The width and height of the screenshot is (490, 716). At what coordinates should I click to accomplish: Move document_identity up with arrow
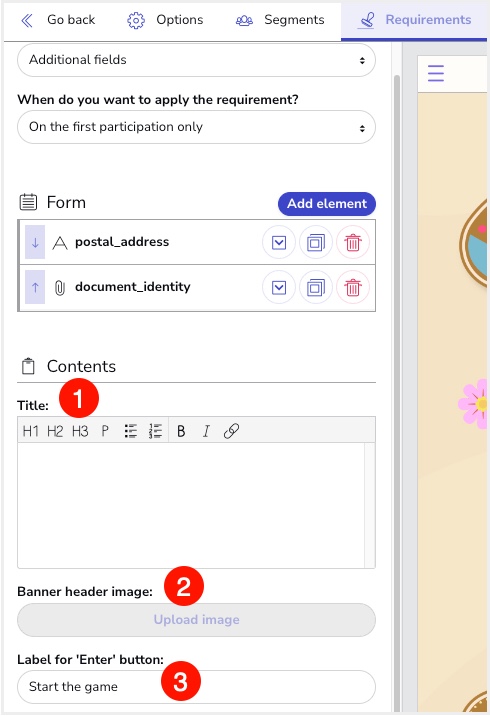[35, 288]
